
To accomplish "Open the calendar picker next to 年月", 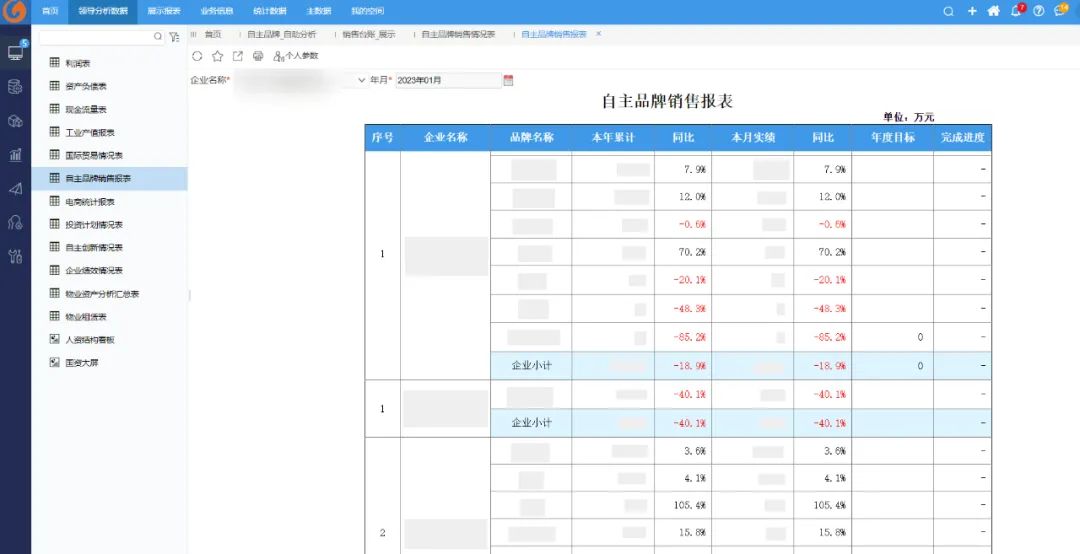I will coord(508,80).
